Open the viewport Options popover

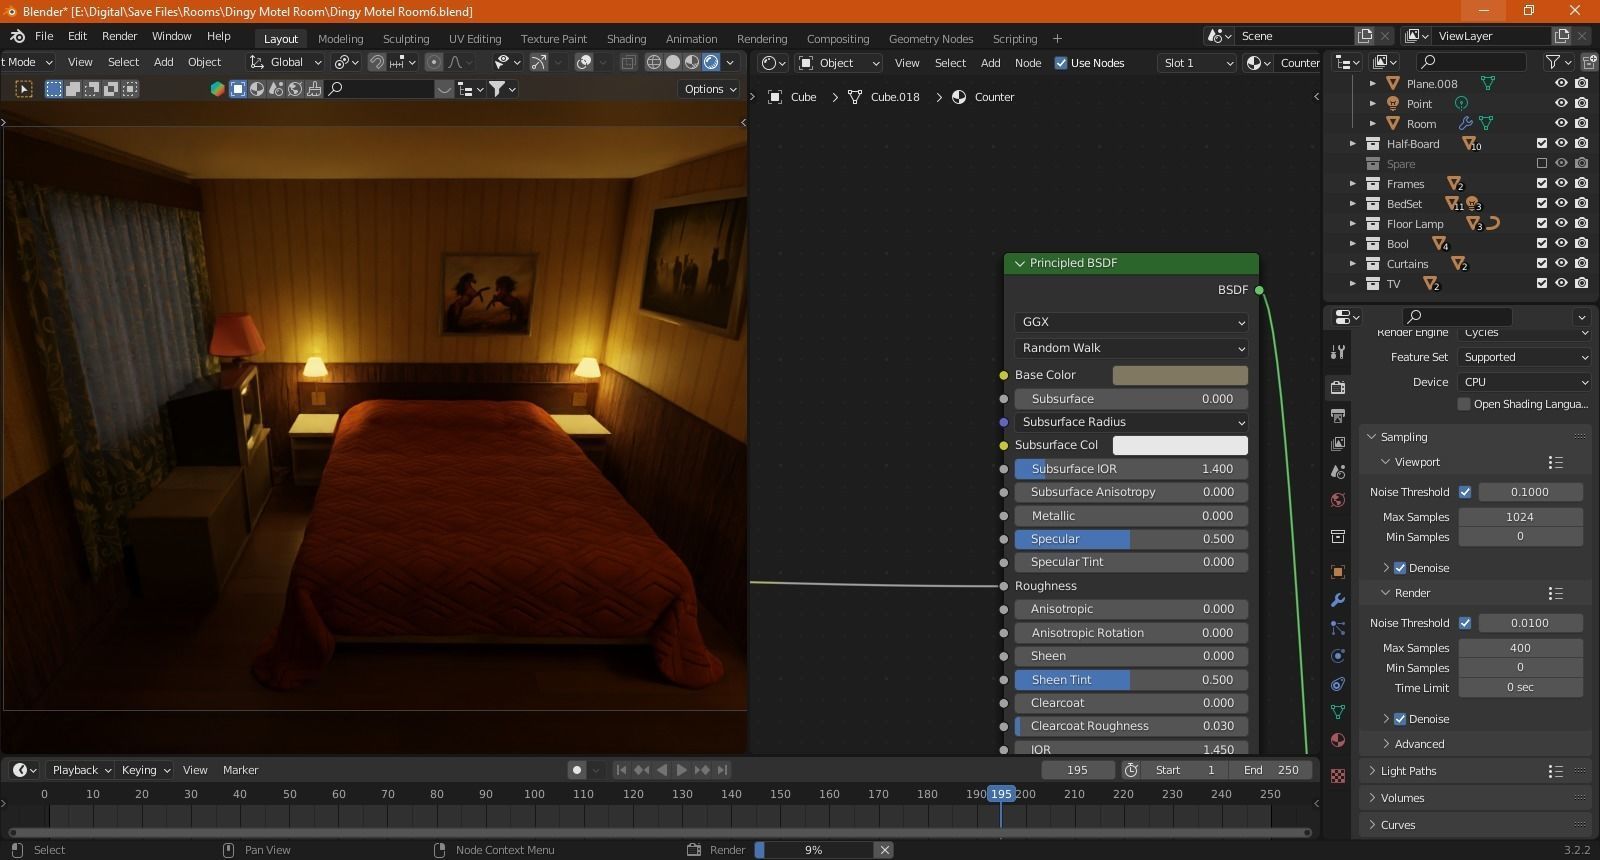pos(709,89)
